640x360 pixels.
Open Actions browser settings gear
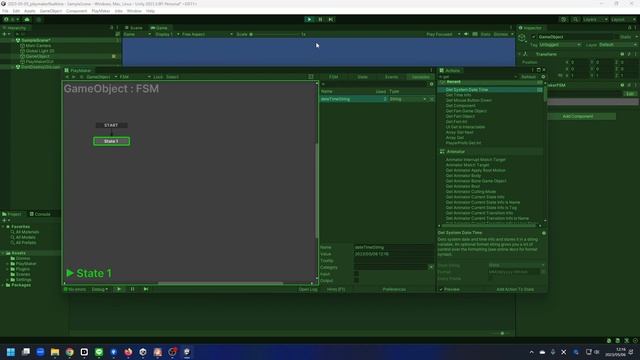point(543,77)
